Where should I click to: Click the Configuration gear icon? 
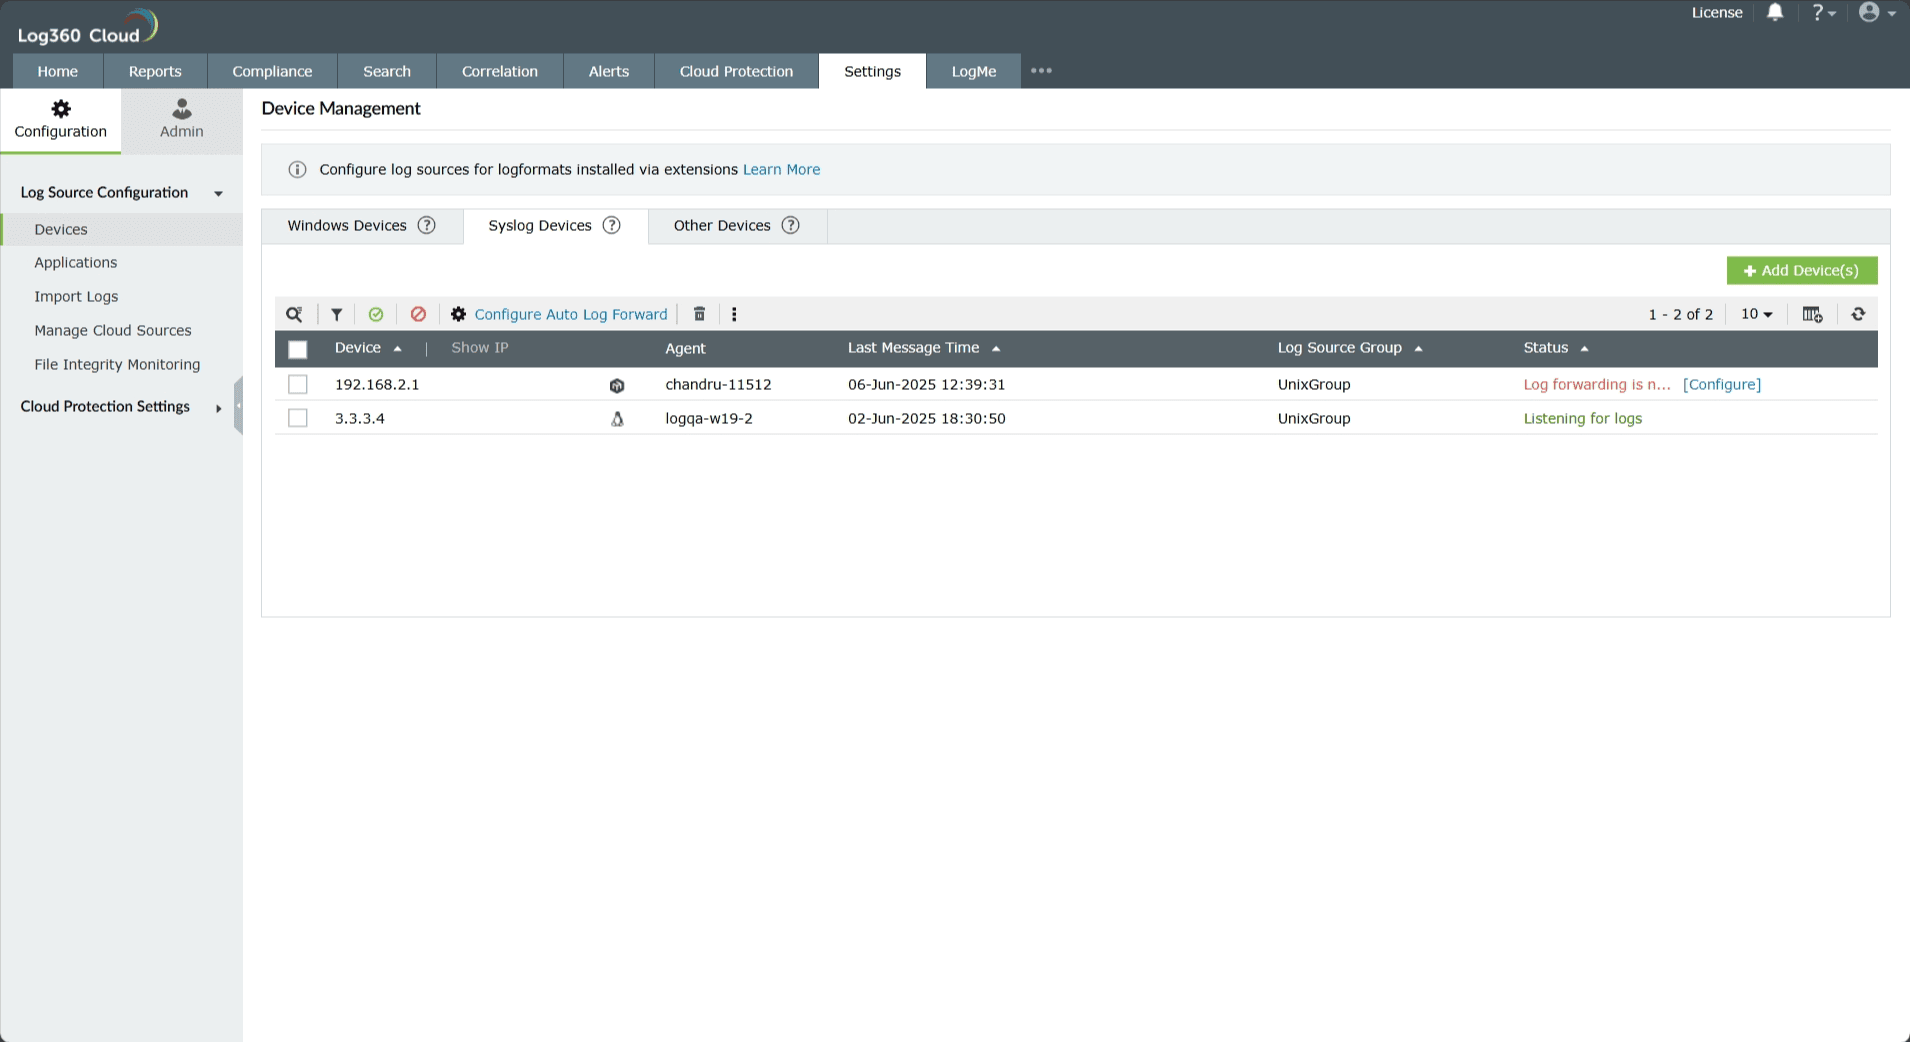[61, 108]
